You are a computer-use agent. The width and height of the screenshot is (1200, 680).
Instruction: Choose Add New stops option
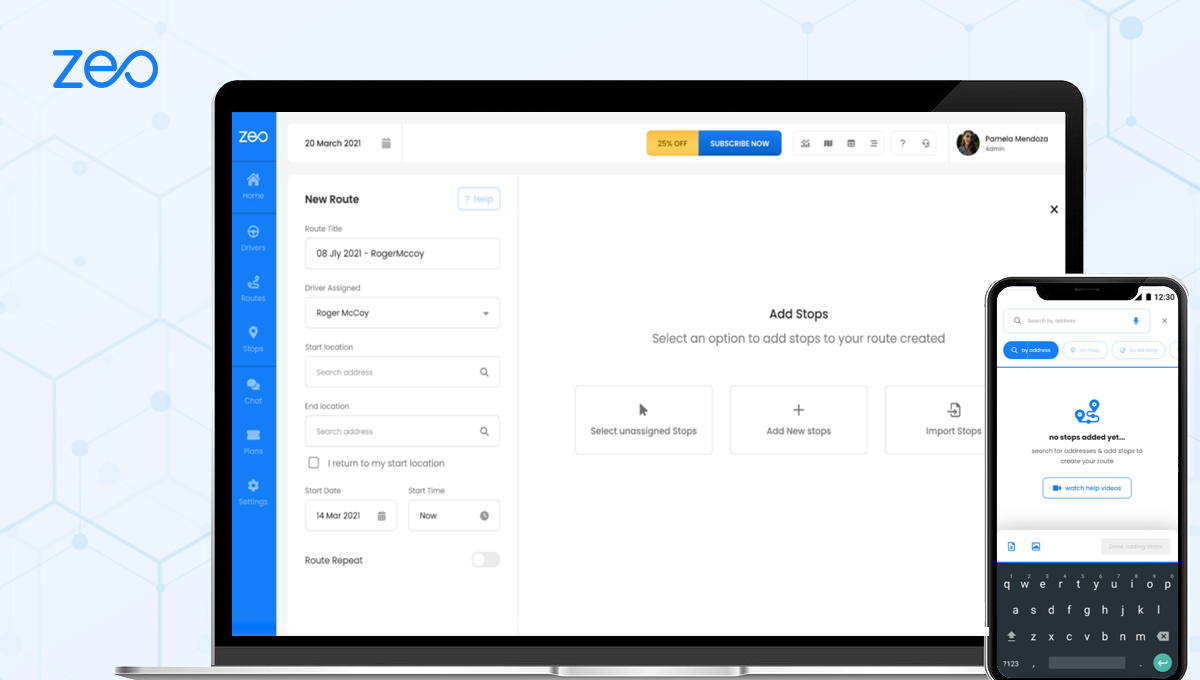[x=799, y=420]
